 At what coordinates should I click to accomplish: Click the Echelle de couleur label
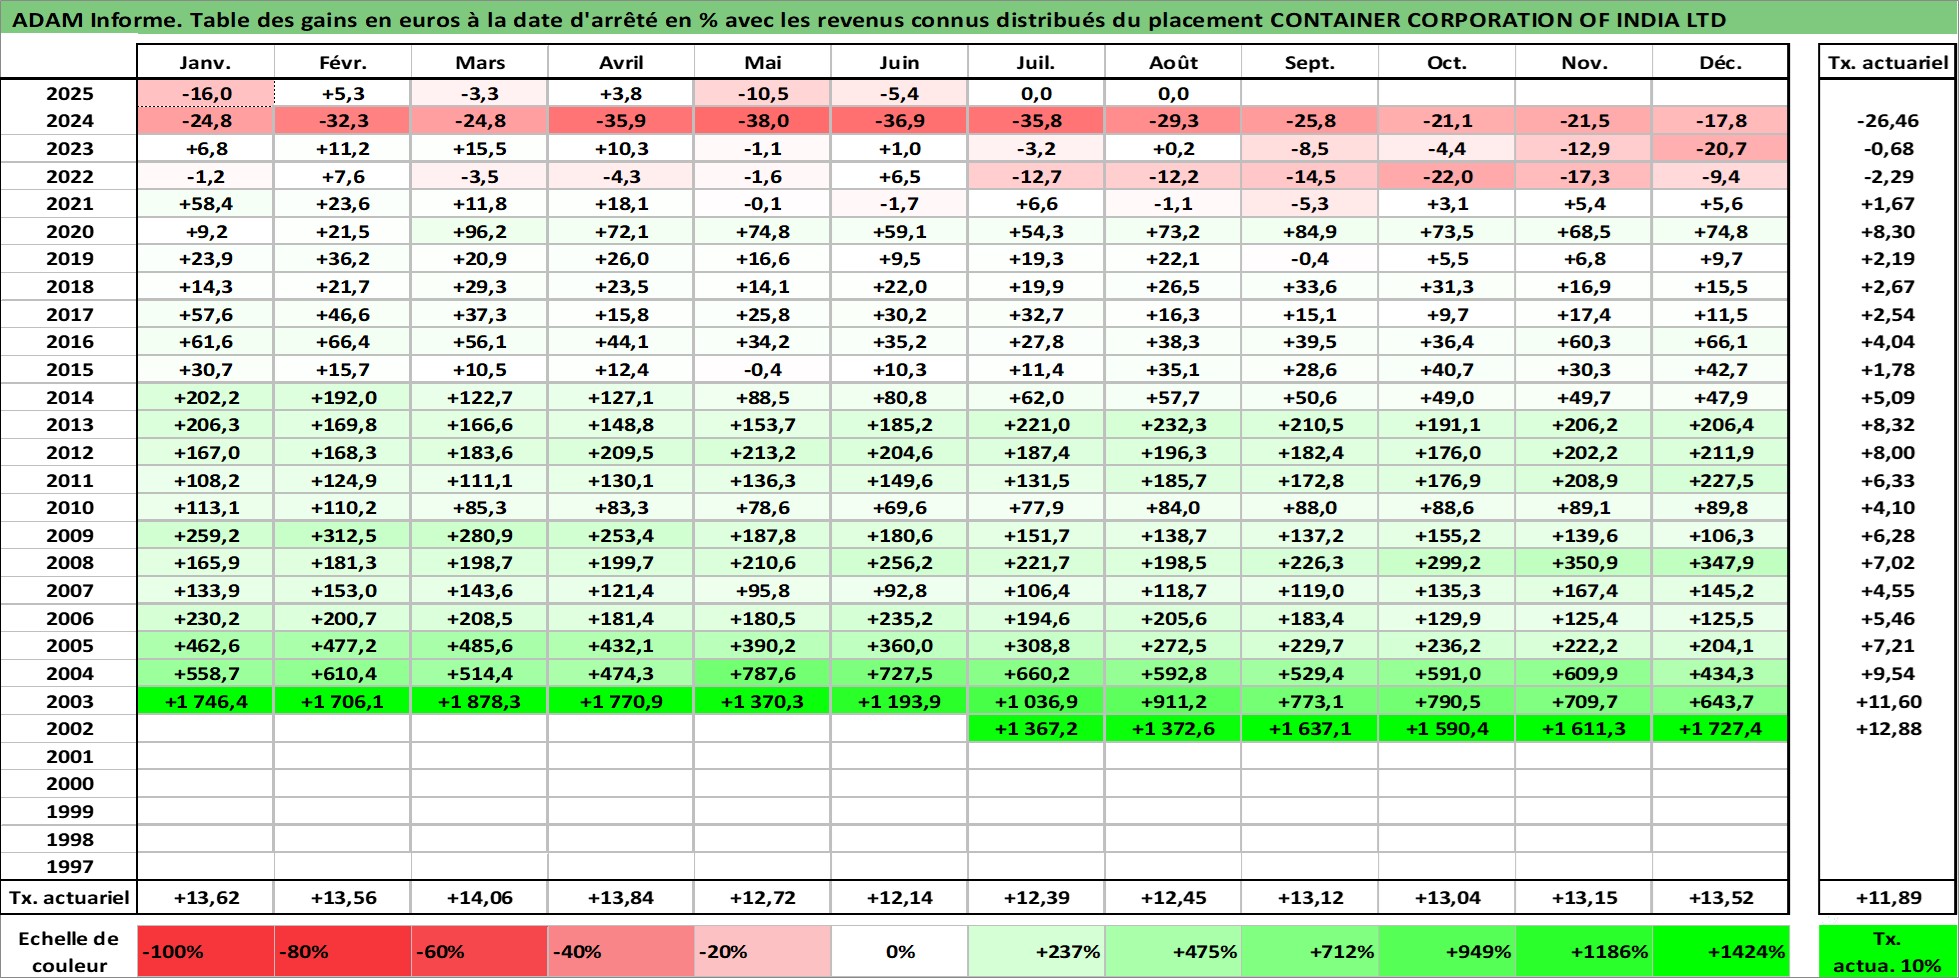pyautogui.click(x=69, y=952)
